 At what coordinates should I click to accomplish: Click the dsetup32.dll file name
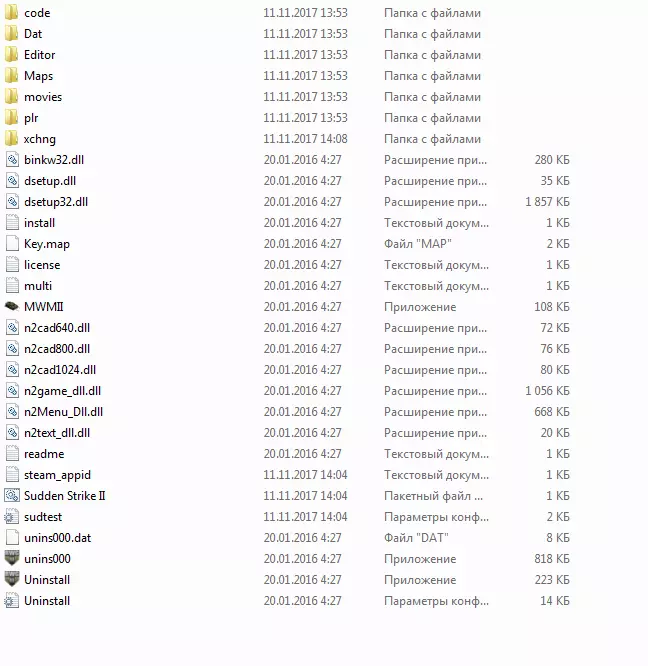click(x=56, y=202)
